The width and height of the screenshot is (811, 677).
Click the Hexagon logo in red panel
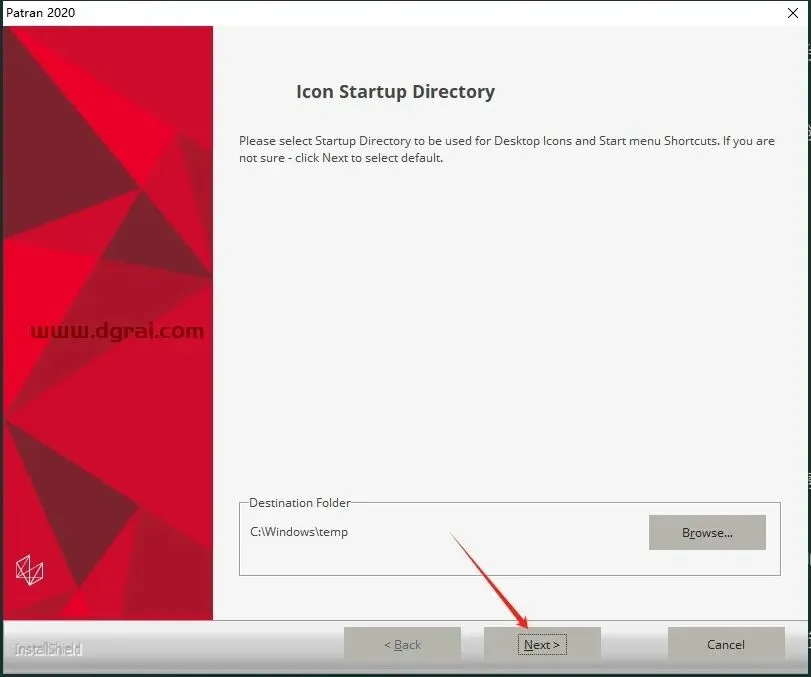point(29,570)
